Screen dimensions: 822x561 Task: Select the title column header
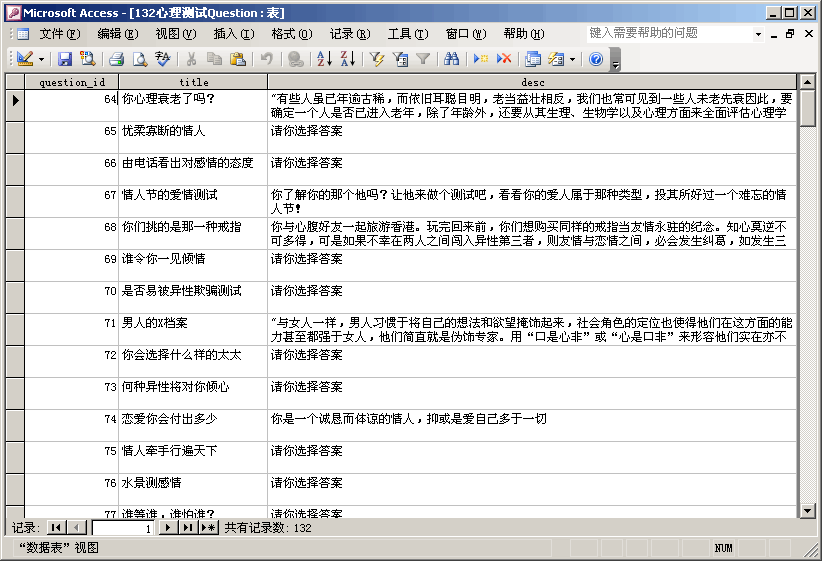pos(193,82)
